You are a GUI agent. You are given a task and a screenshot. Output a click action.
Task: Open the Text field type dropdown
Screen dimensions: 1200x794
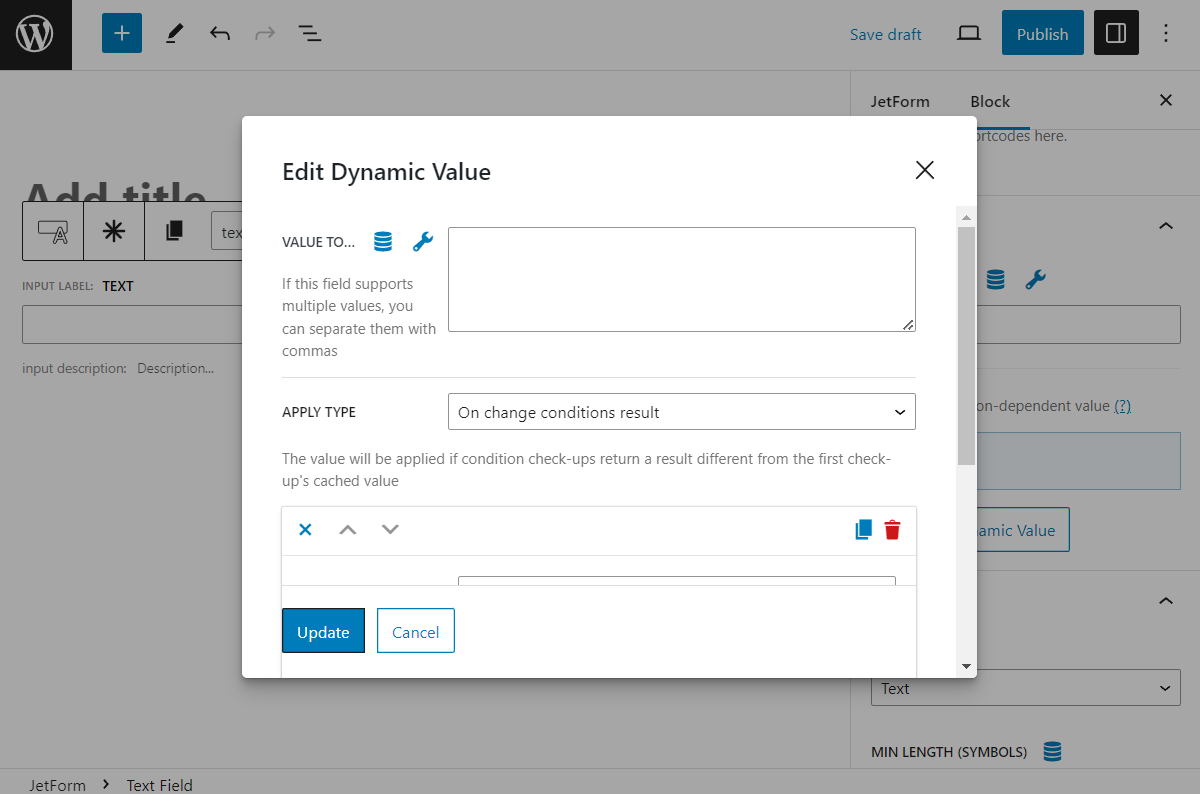pyautogui.click(x=1025, y=688)
